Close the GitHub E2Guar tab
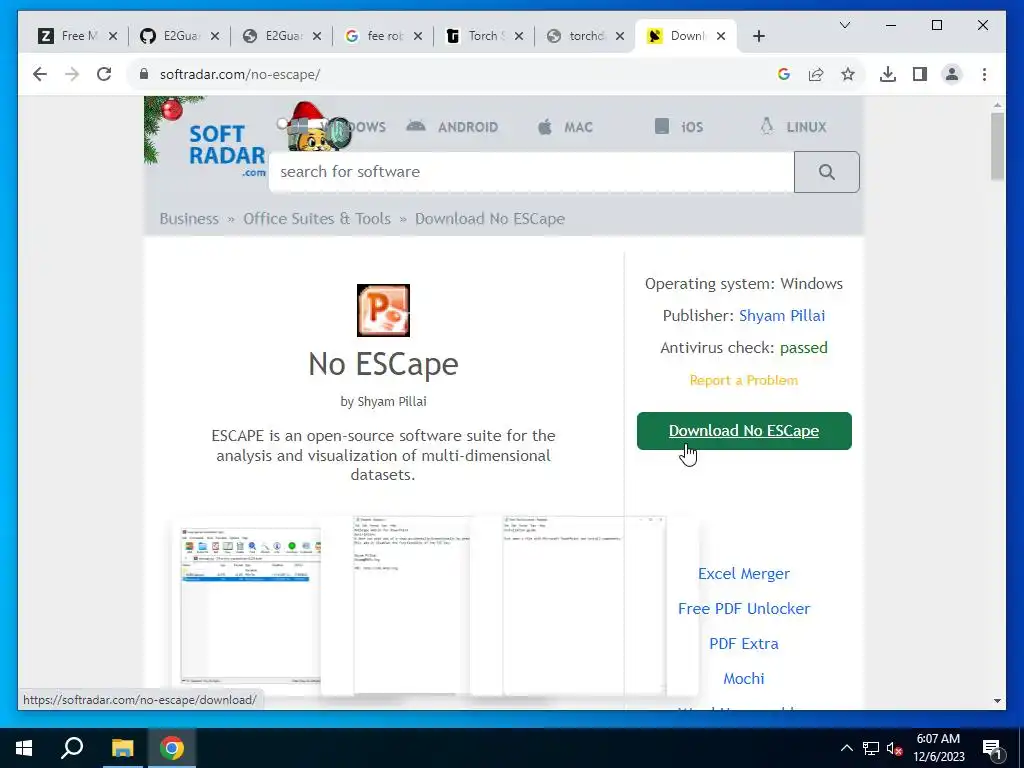The height and width of the screenshot is (768, 1024). (215, 36)
